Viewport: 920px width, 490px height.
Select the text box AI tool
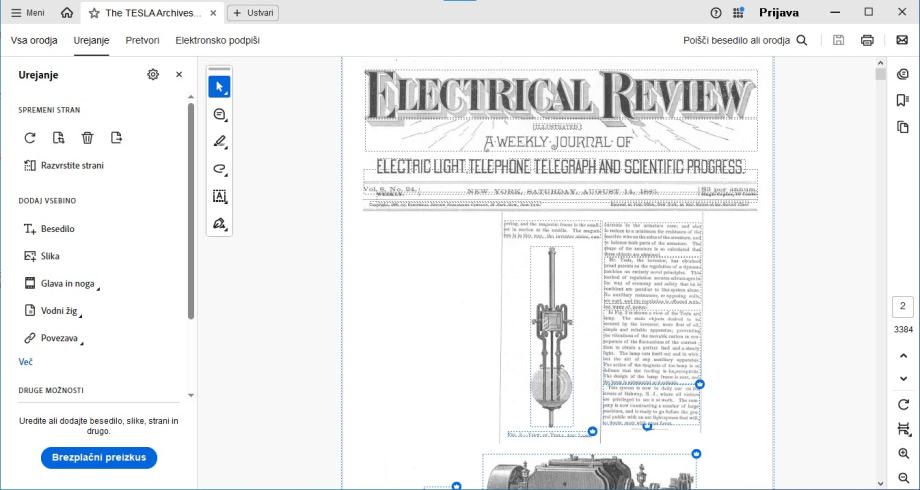[x=219, y=197]
